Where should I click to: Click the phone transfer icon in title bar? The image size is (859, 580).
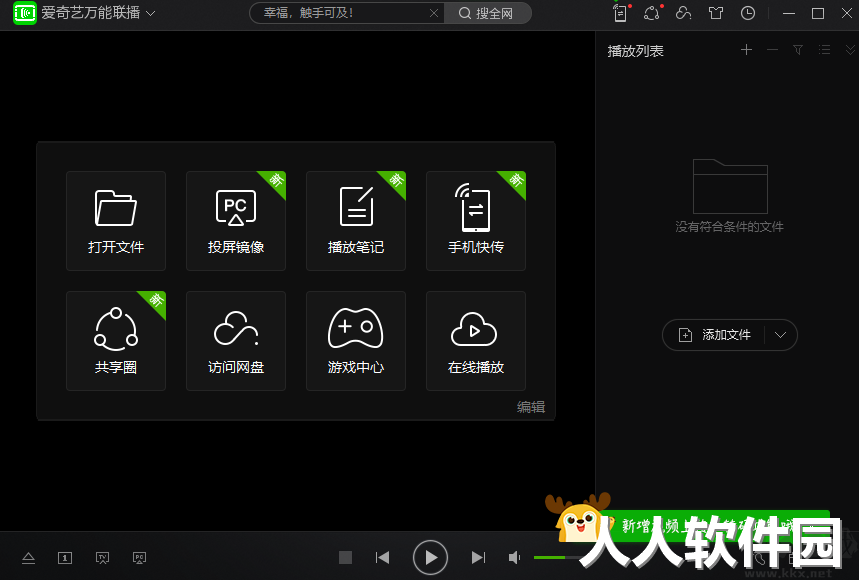pos(621,13)
